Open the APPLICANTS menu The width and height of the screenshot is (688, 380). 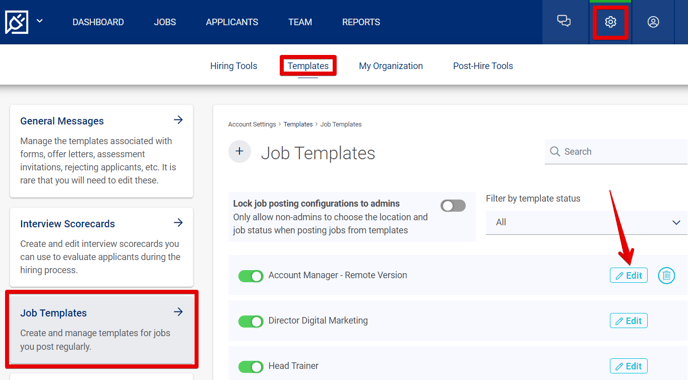coord(232,22)
